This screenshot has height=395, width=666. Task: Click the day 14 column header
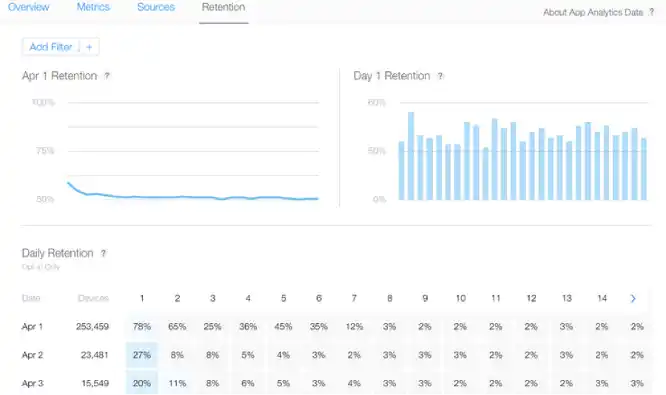[602, 299]
